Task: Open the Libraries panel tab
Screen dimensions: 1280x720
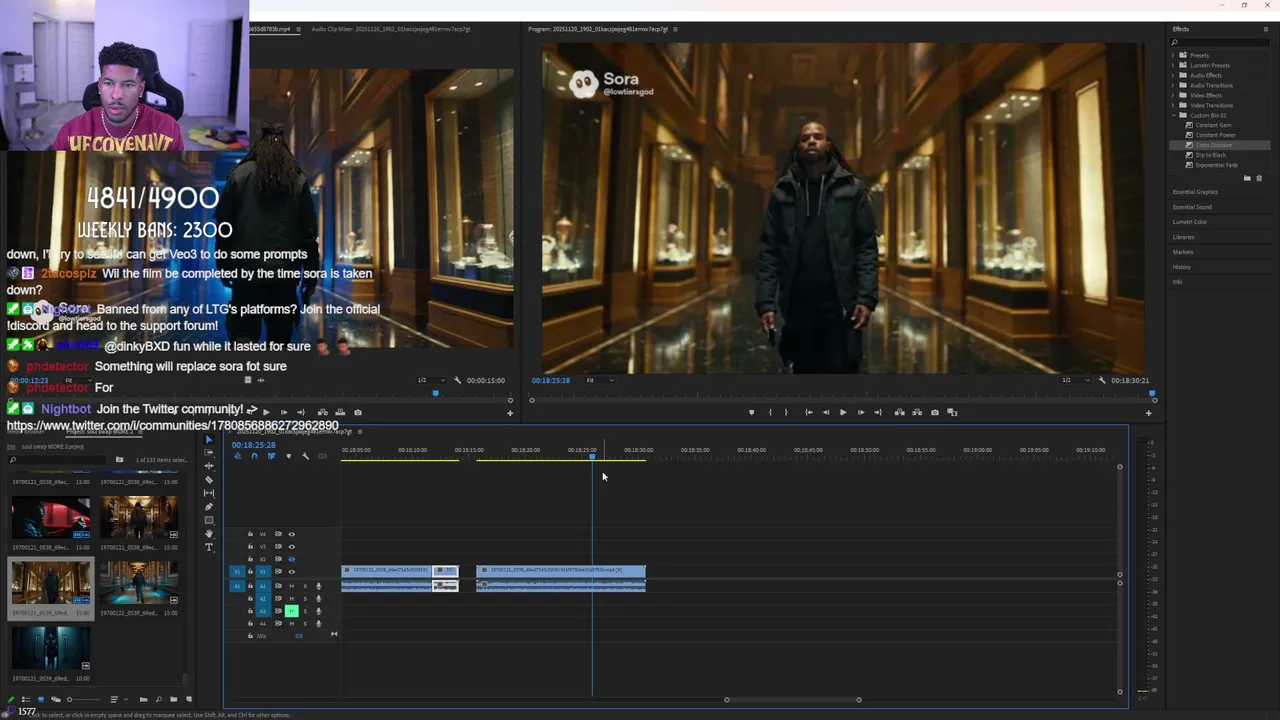Action: (x=1183, y=237)
